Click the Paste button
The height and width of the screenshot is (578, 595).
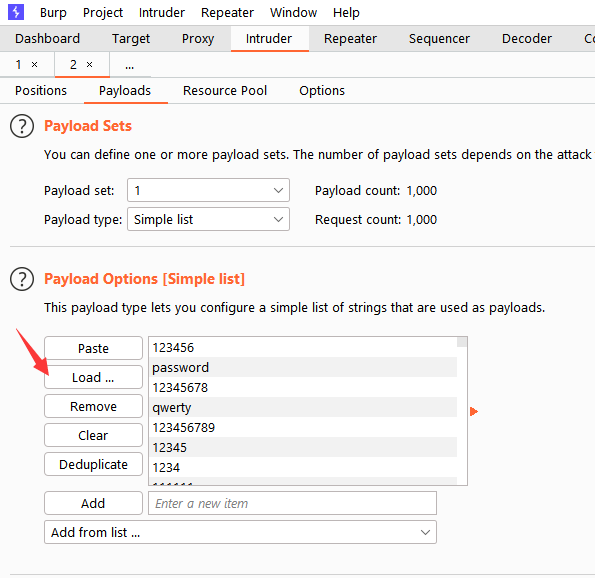click(x=93, y=348)
